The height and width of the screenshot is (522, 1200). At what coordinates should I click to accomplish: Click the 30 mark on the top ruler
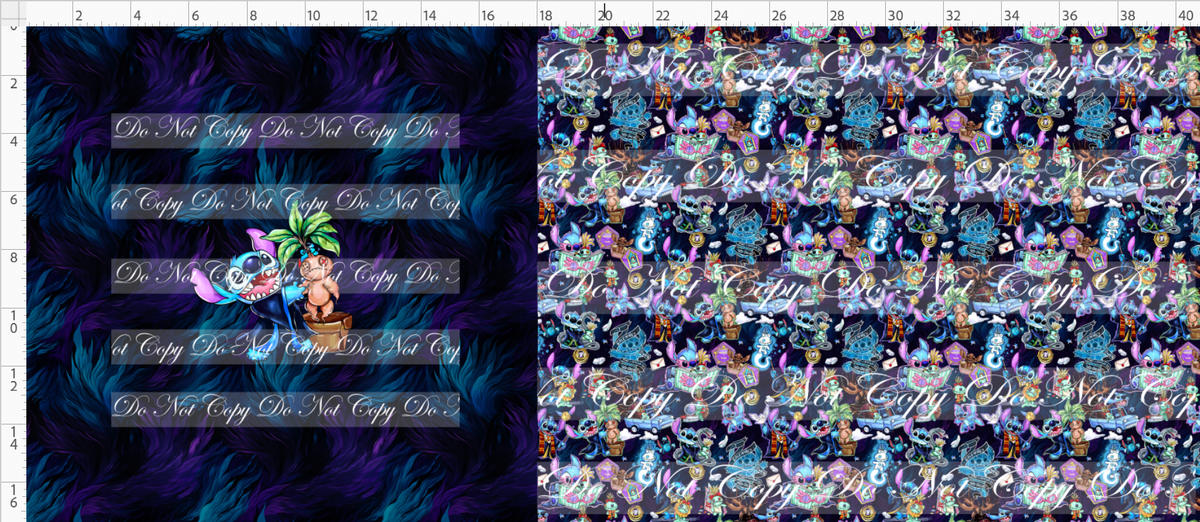click(896, 16)
